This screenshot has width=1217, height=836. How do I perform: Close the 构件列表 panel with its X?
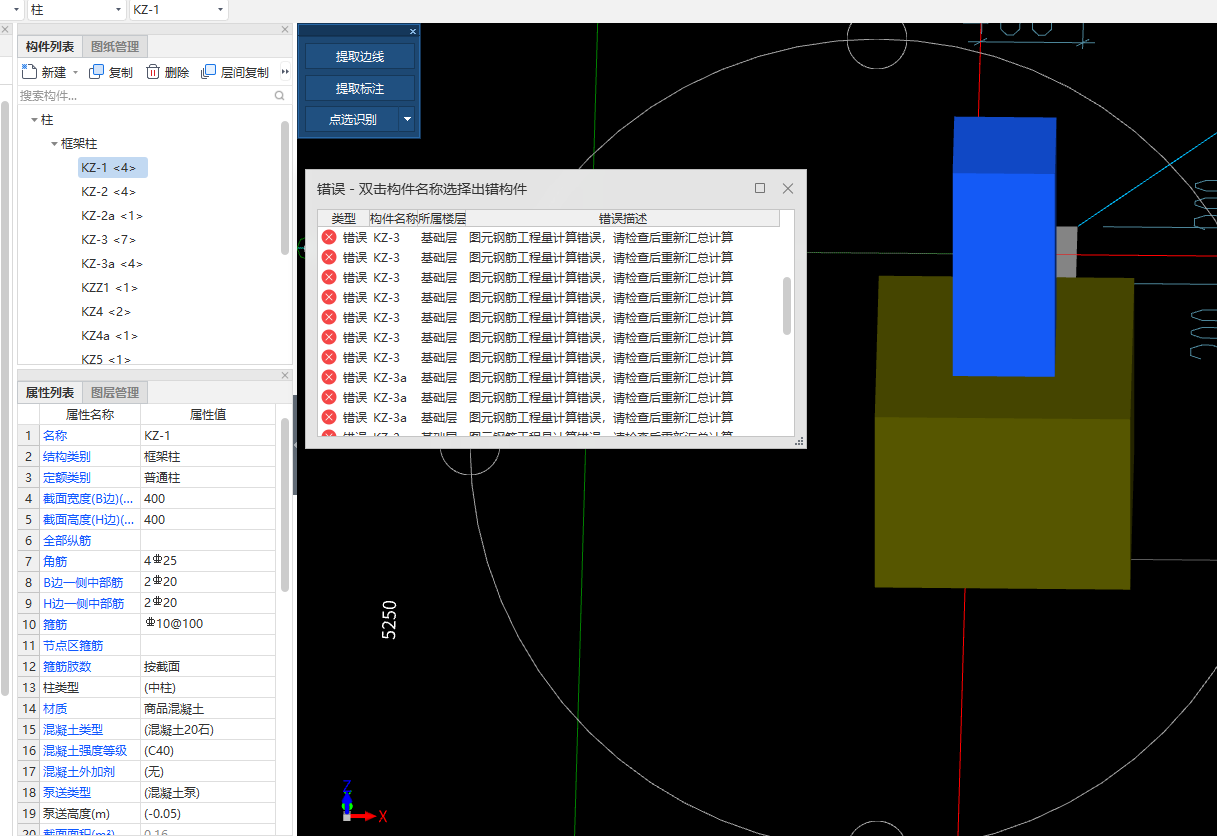[x=285, y=30]
